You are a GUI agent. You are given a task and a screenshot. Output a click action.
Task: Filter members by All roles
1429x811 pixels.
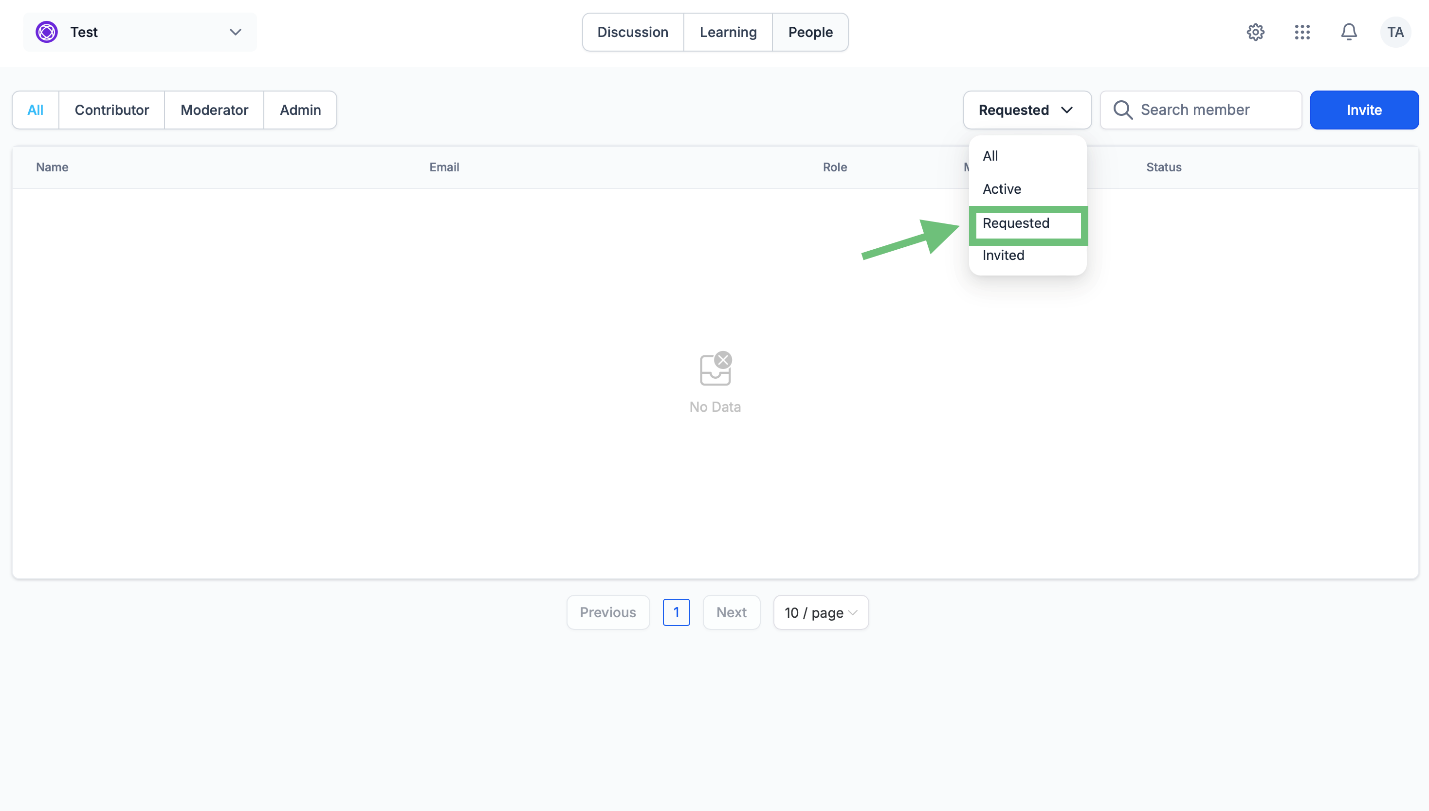click(x=36, y=110)
